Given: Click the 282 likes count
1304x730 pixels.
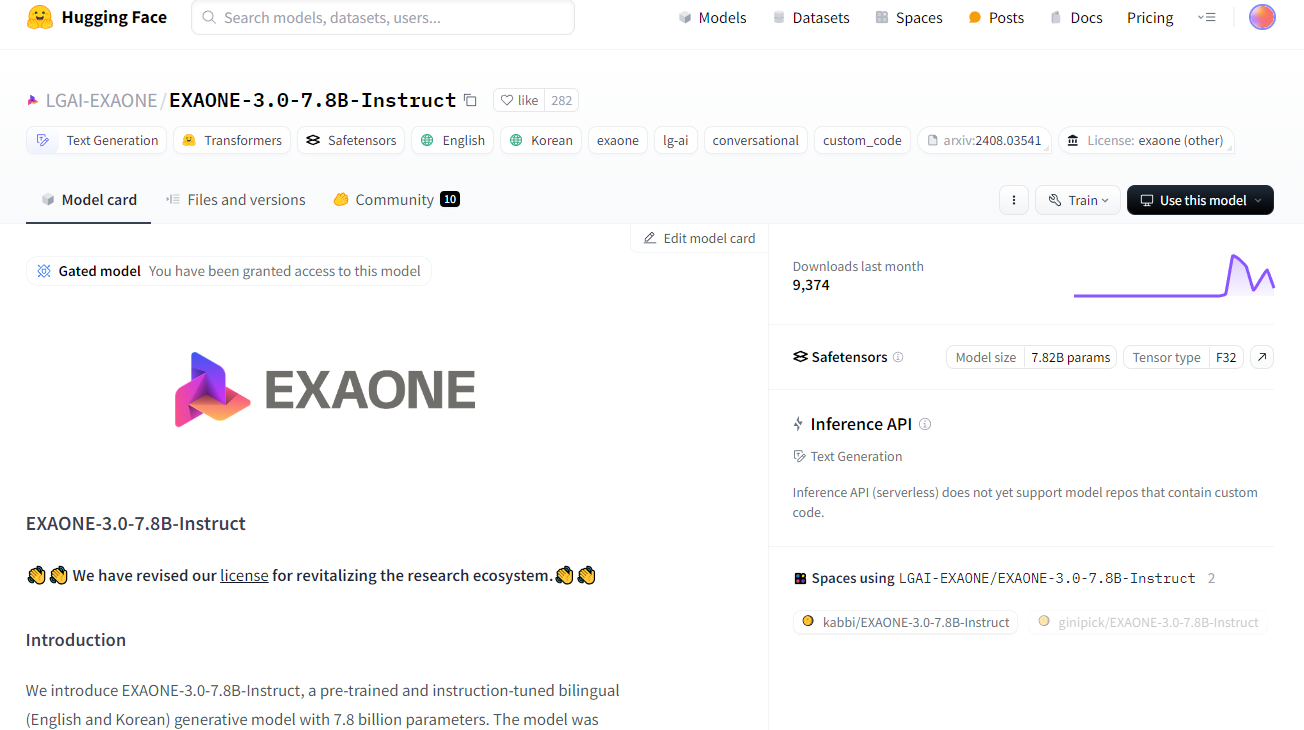Looking at the screenshot, I should tap(562, 100).
